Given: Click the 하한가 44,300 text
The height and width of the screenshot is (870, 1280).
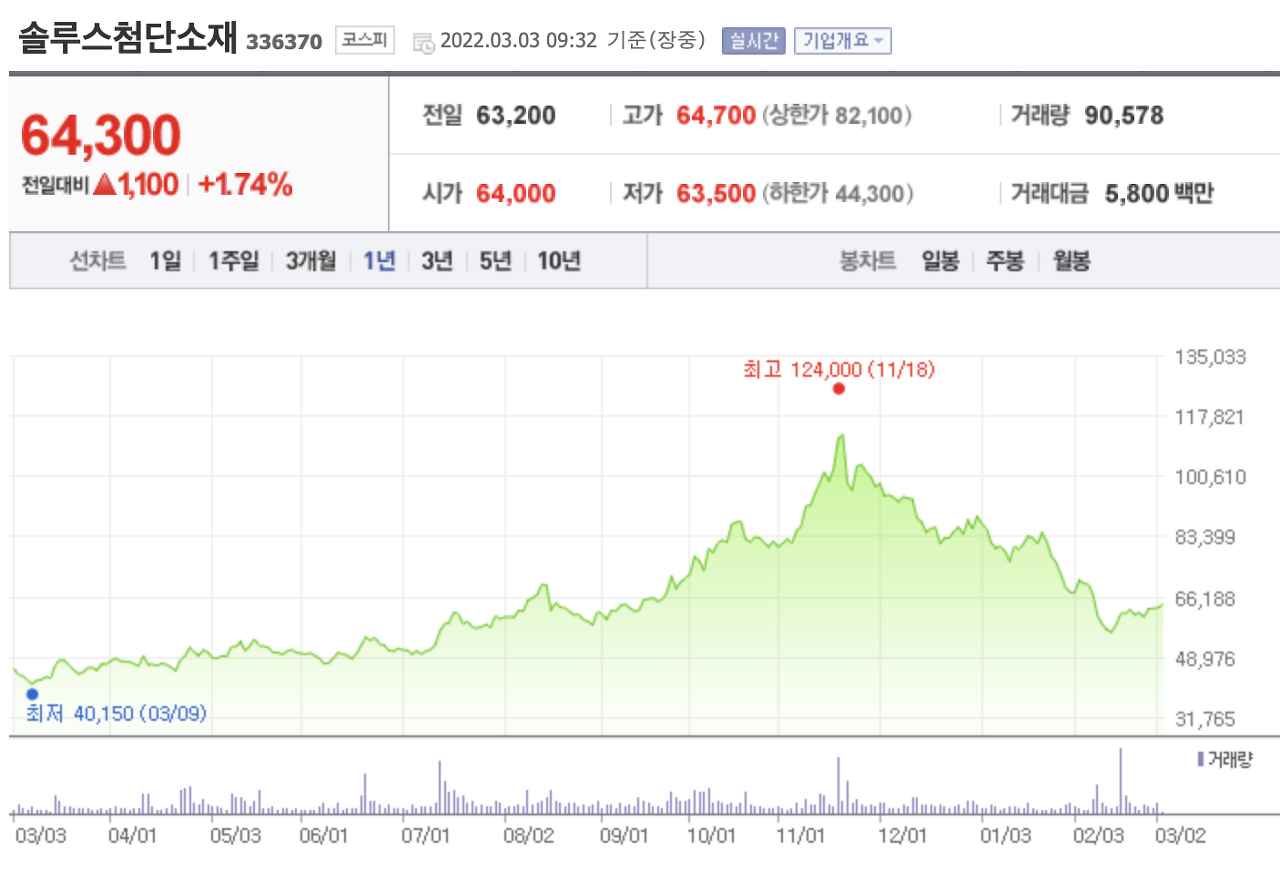Looking at the screenshot, I should (838, 194).
